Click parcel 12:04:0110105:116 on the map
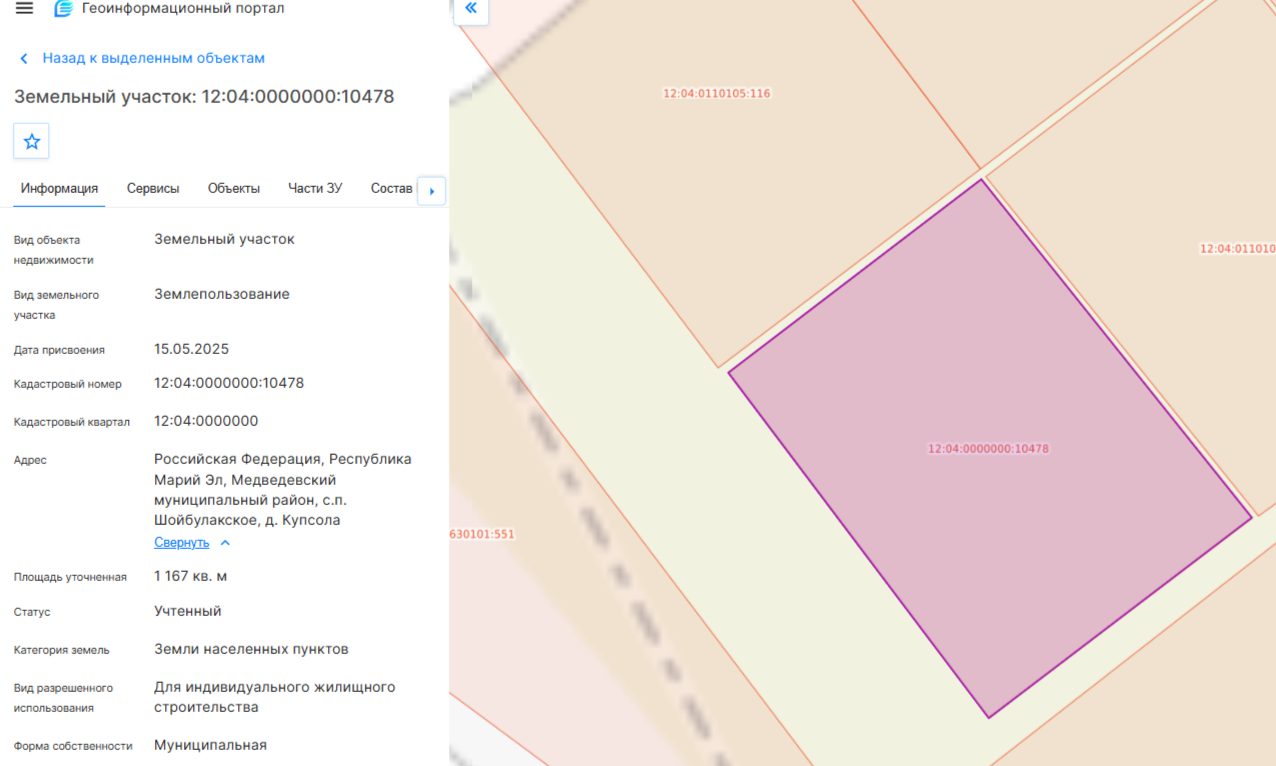The image size is (1276, 766). point(717,93)
